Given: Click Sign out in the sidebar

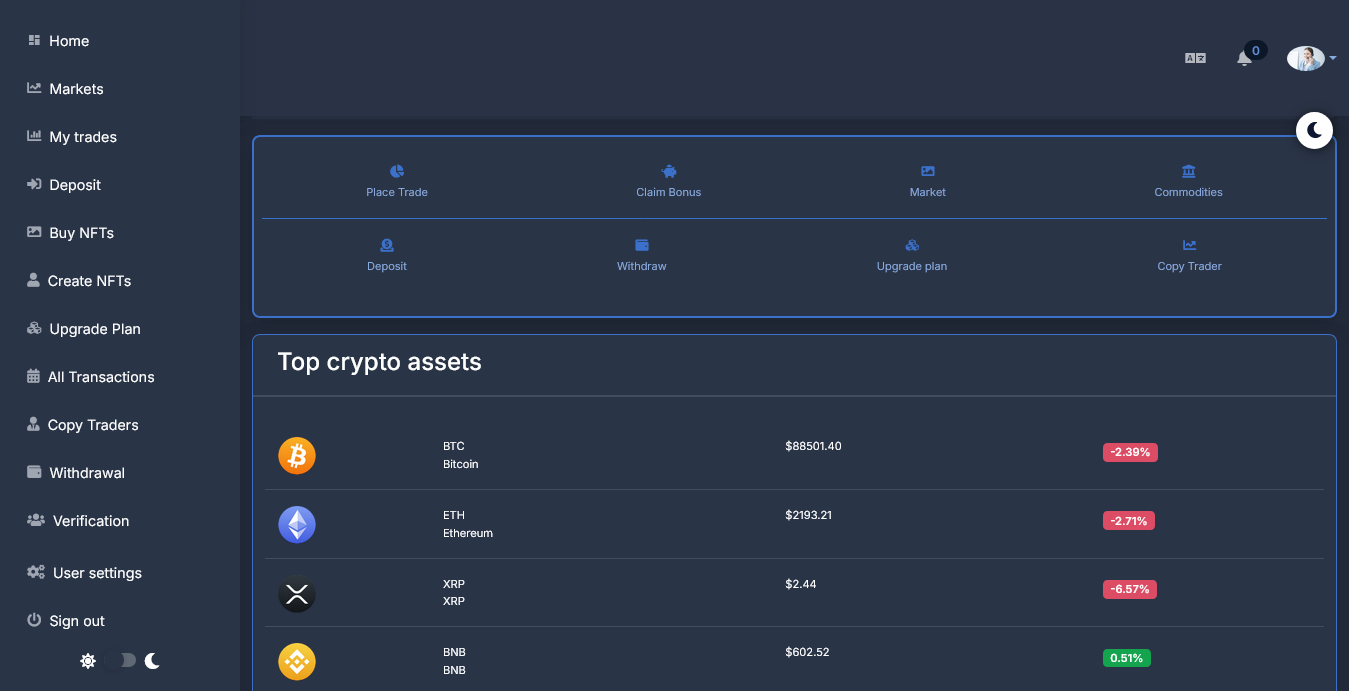Looking at the screenshot, I should pyautogui.click(x=76, y=621).
